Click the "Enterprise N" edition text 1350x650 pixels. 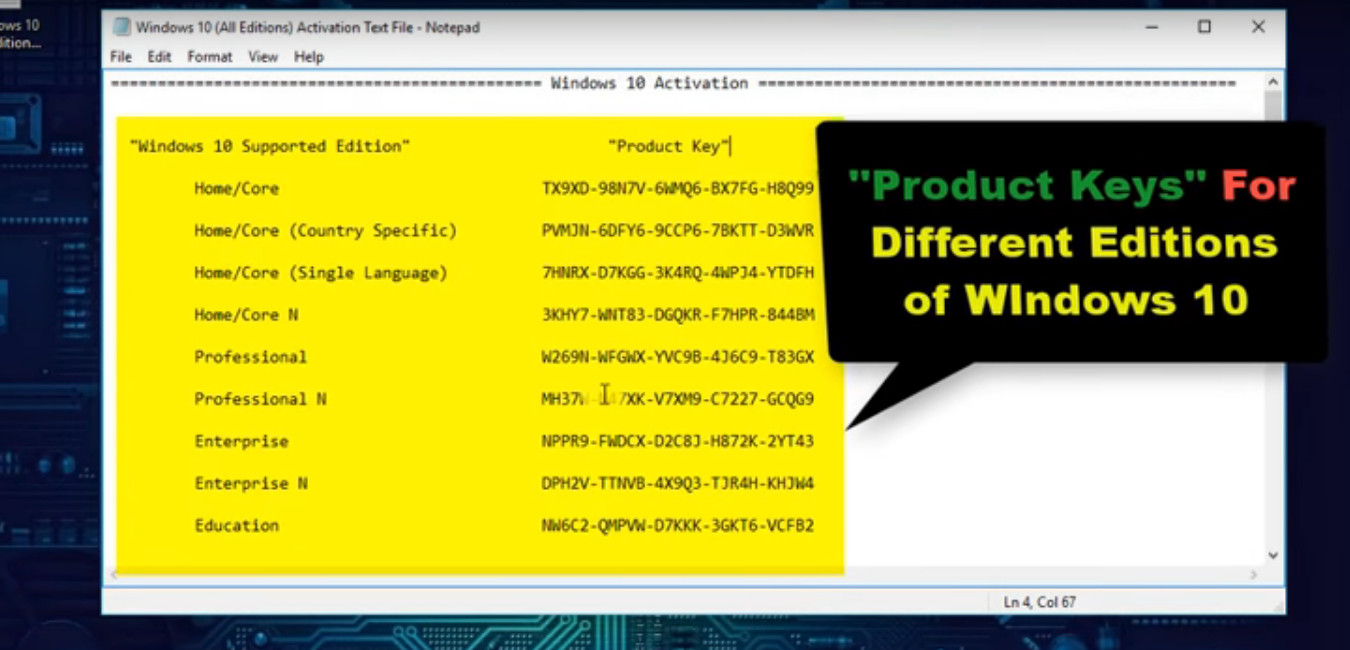(251, 483)
